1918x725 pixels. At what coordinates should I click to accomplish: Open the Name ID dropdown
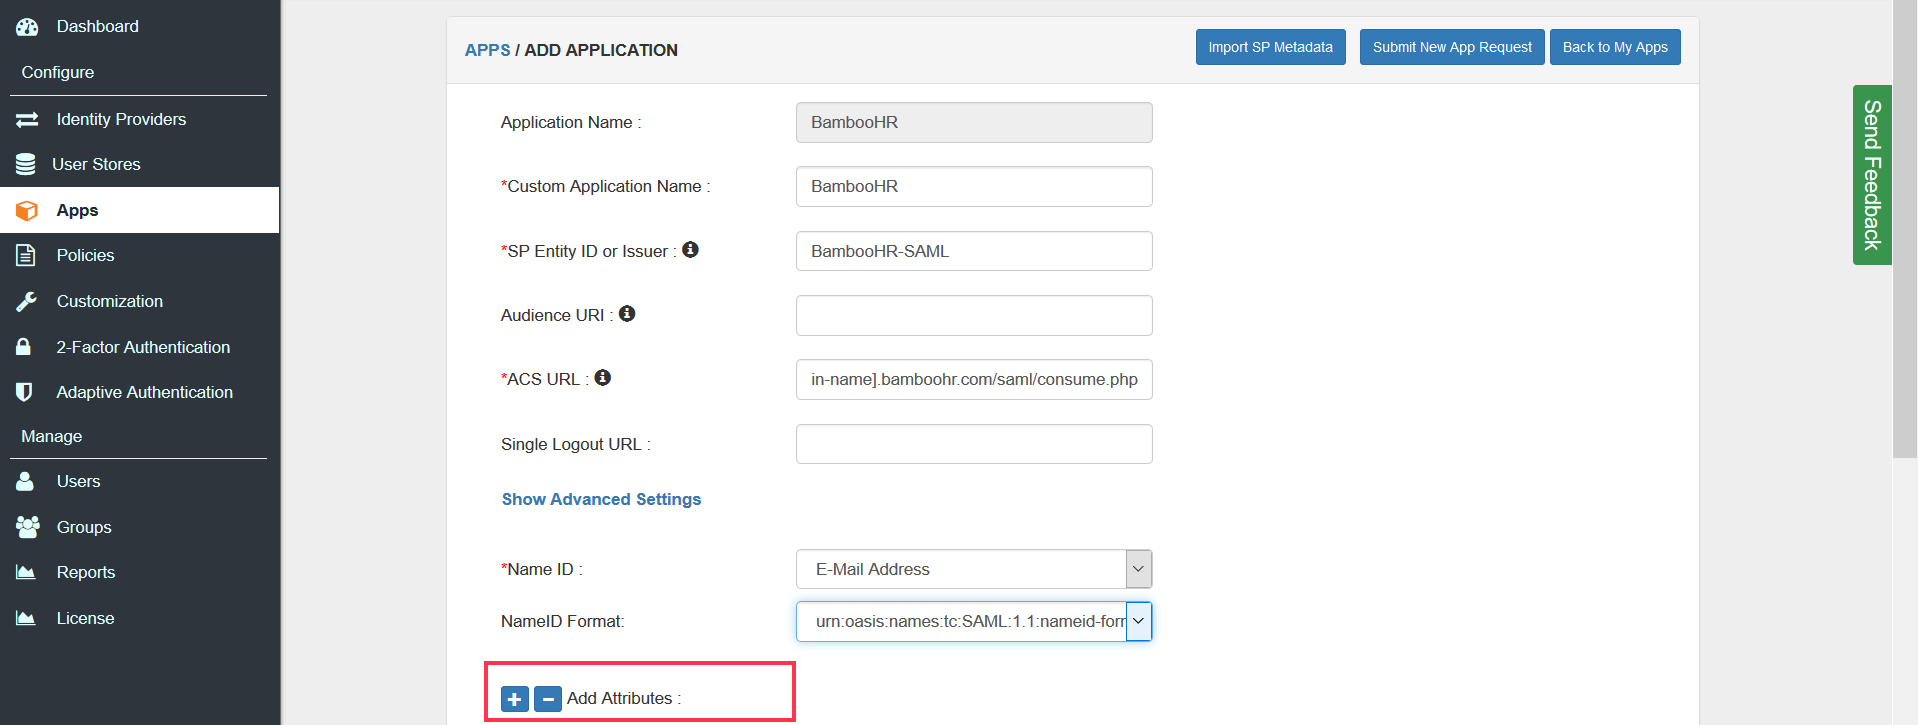click(974, 569)
